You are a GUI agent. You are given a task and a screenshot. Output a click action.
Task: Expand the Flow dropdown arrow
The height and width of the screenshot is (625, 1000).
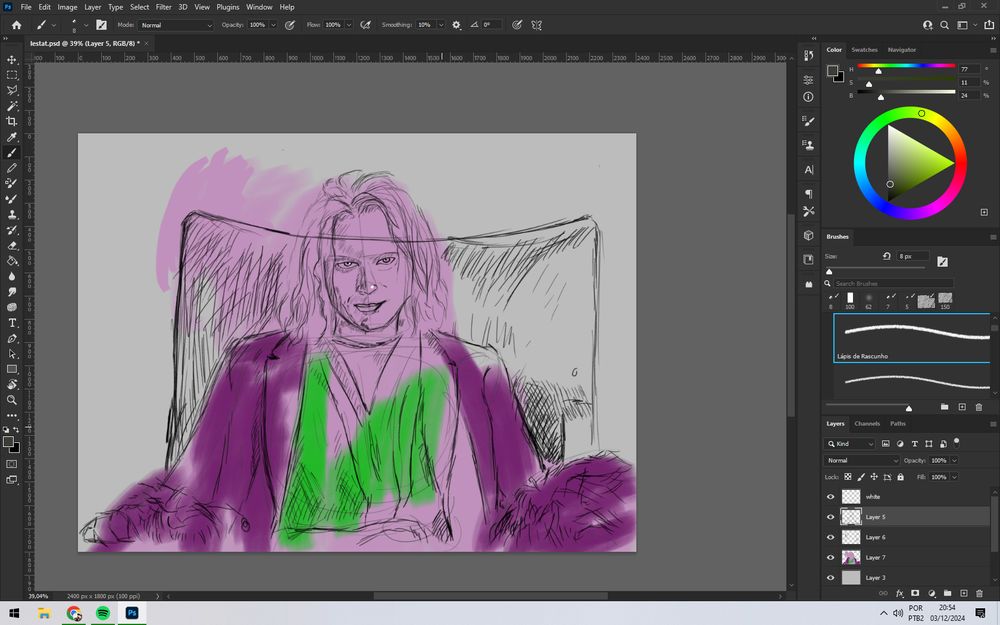(x=349, y=25)
